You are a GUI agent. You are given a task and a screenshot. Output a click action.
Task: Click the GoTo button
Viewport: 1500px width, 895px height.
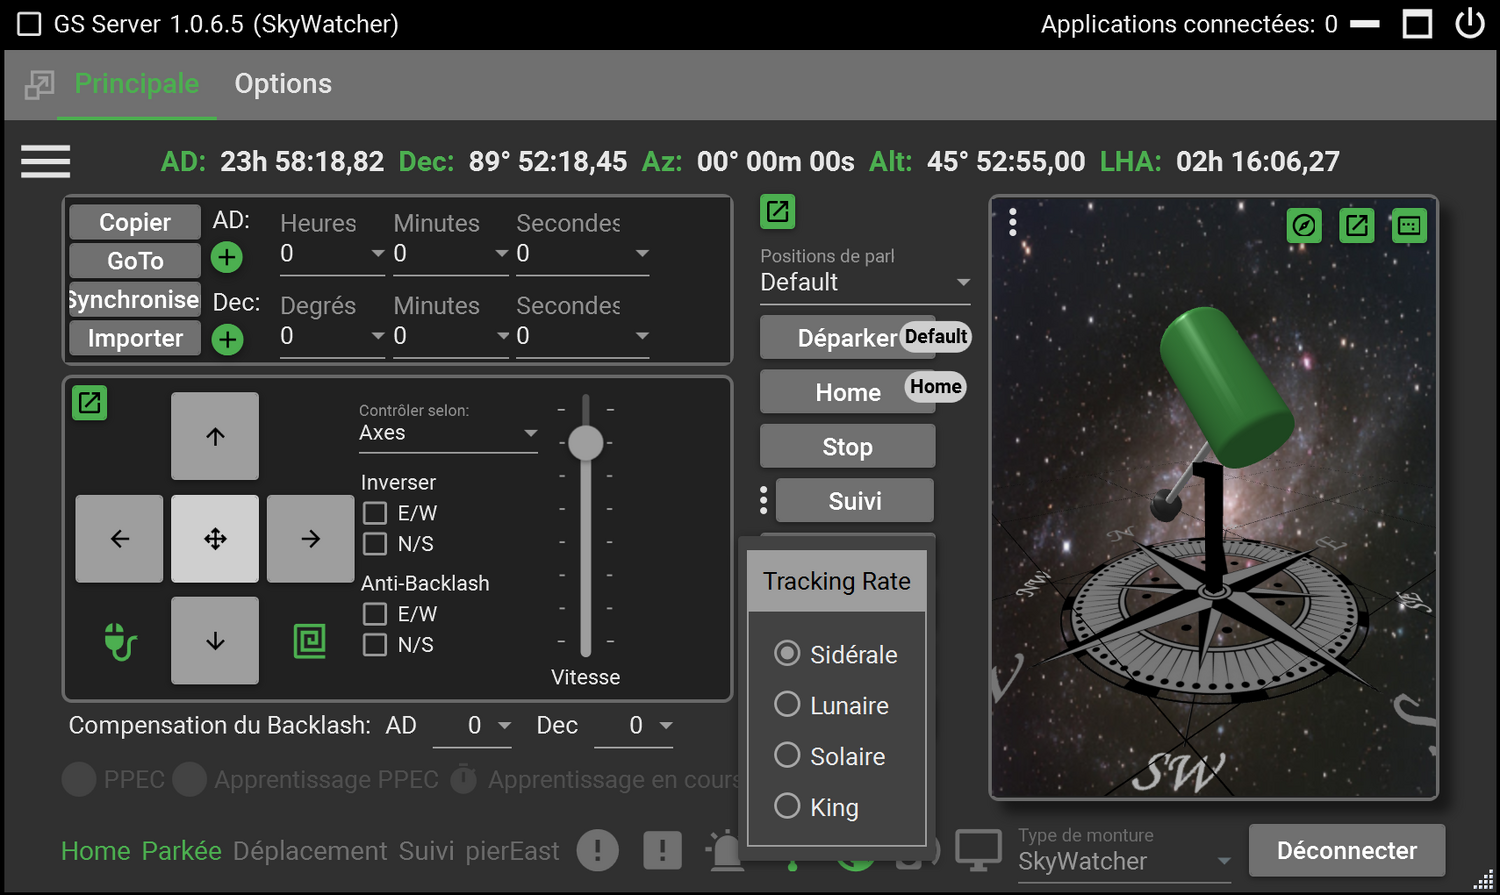point(135,261)
